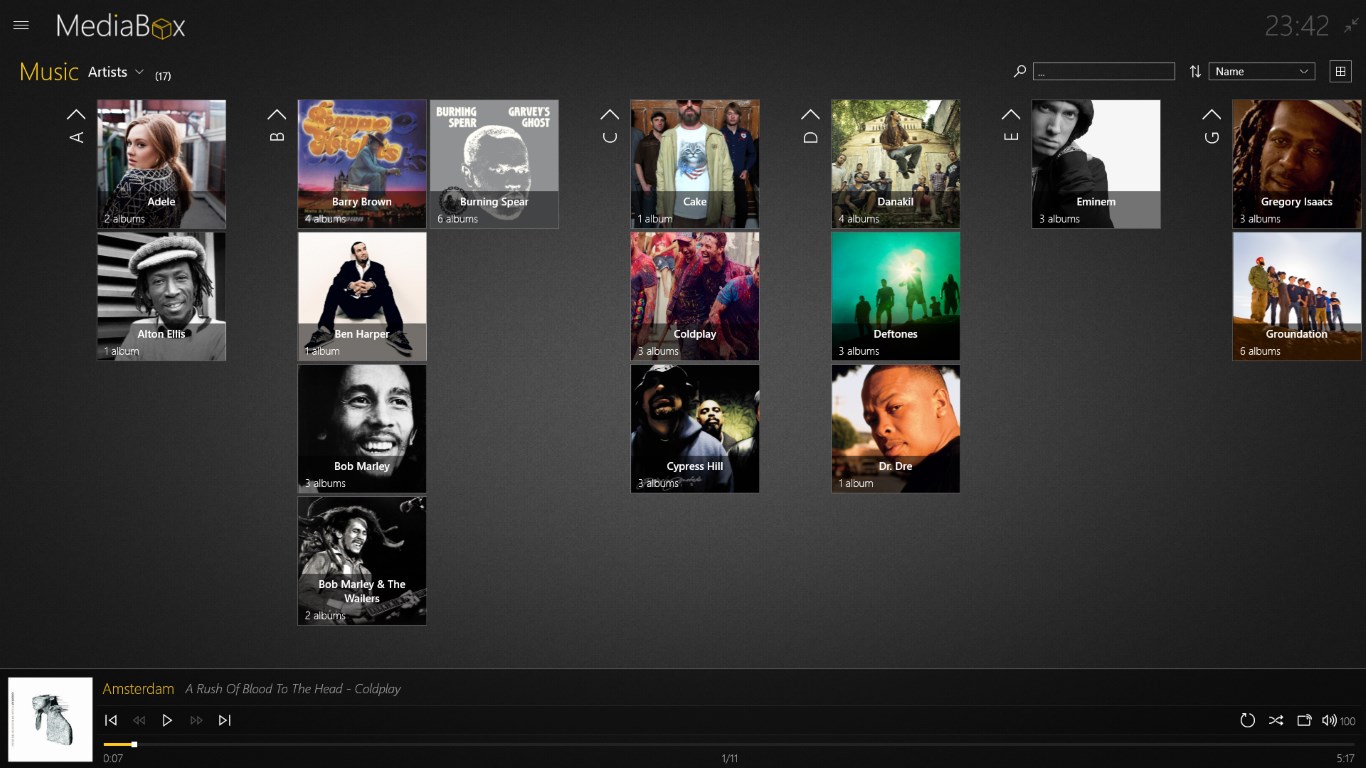Collapse the C group chevron
1366x768 pixels.
coord(609,114)
